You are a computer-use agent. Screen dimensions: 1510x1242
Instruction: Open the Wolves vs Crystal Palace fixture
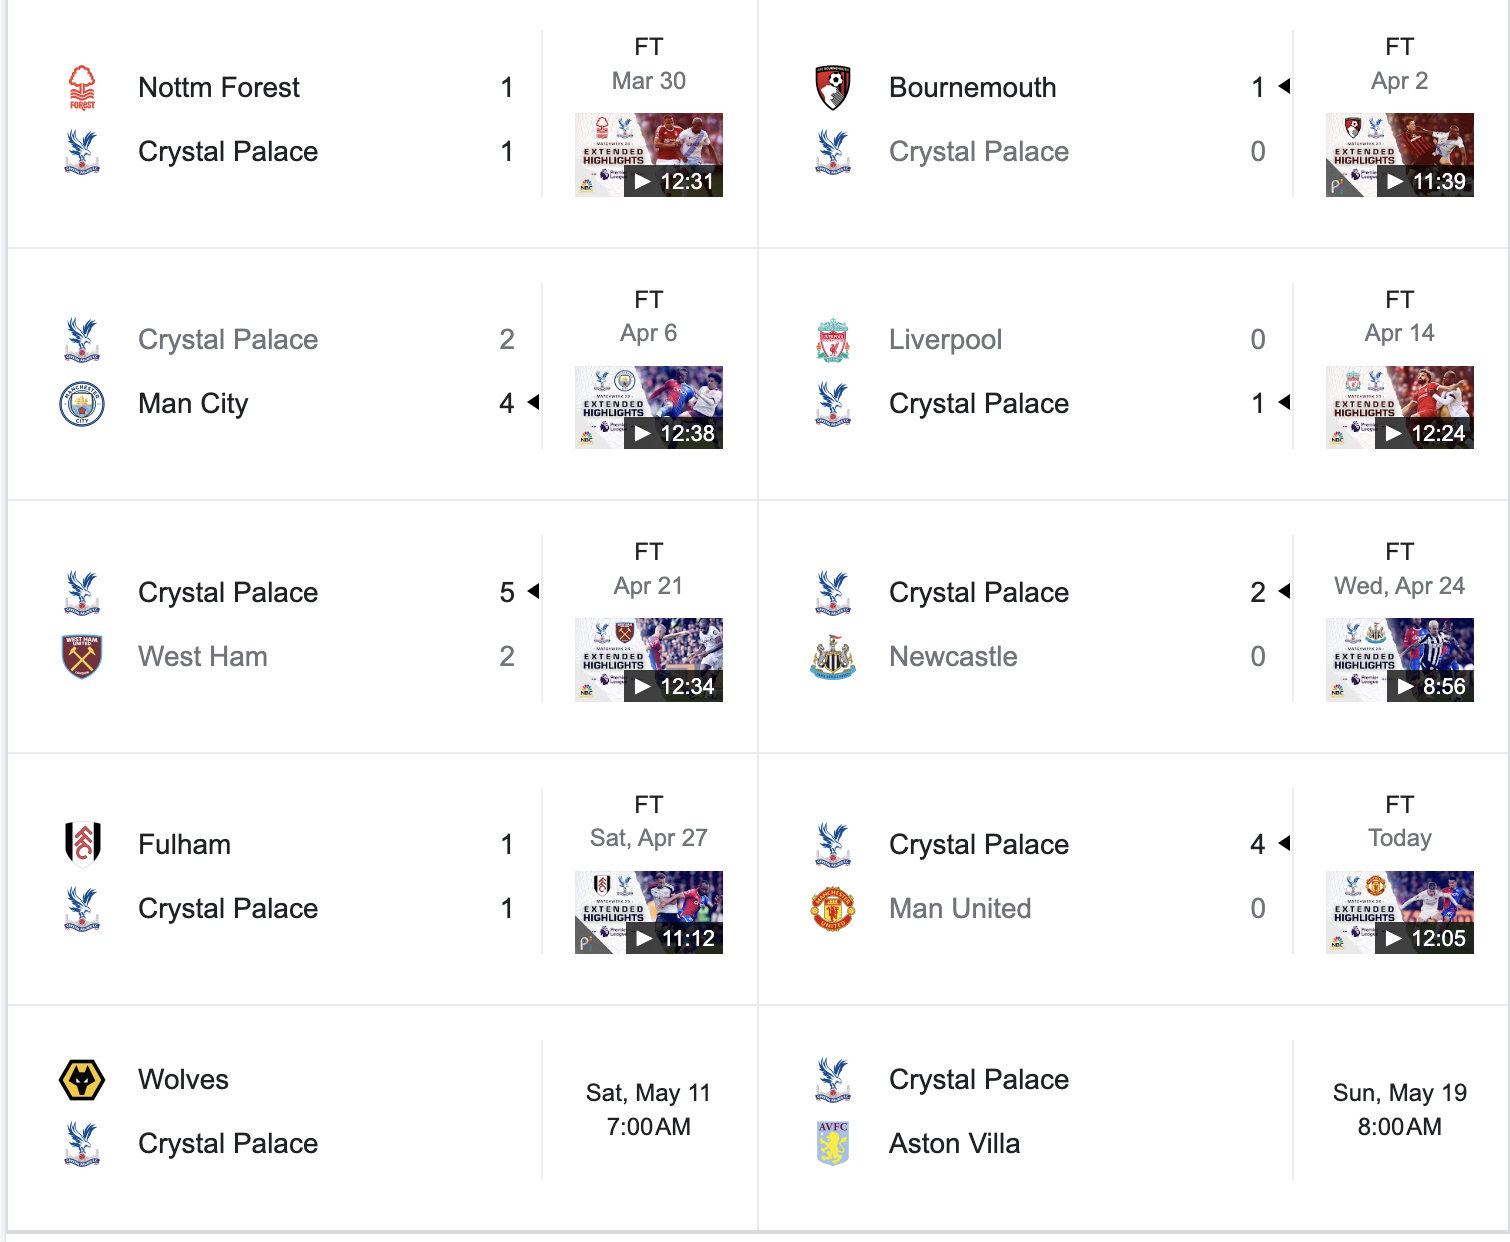[383, 1111]
